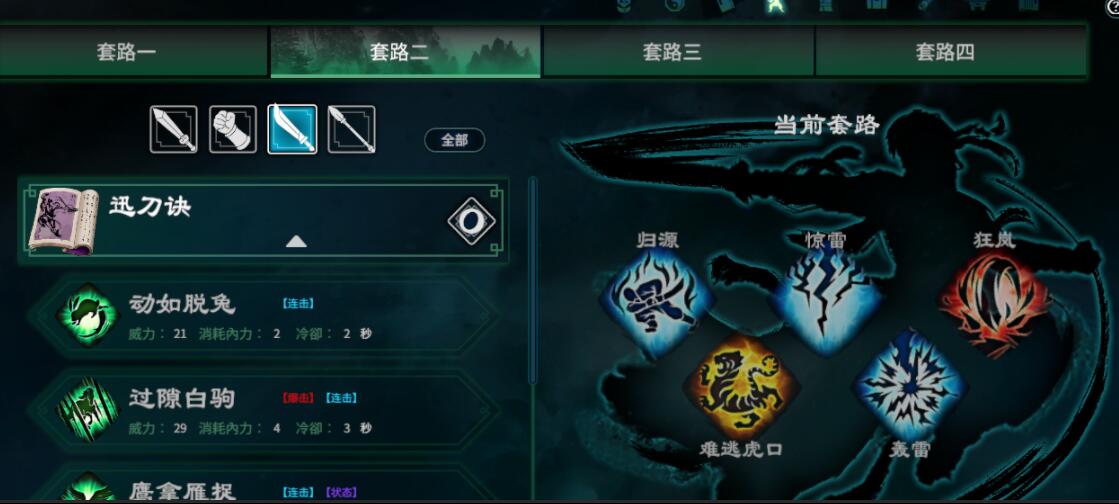Select the 鹰拿雁捉 skill entry
This screenshot has width=1119, height=504.
(264, 485)
